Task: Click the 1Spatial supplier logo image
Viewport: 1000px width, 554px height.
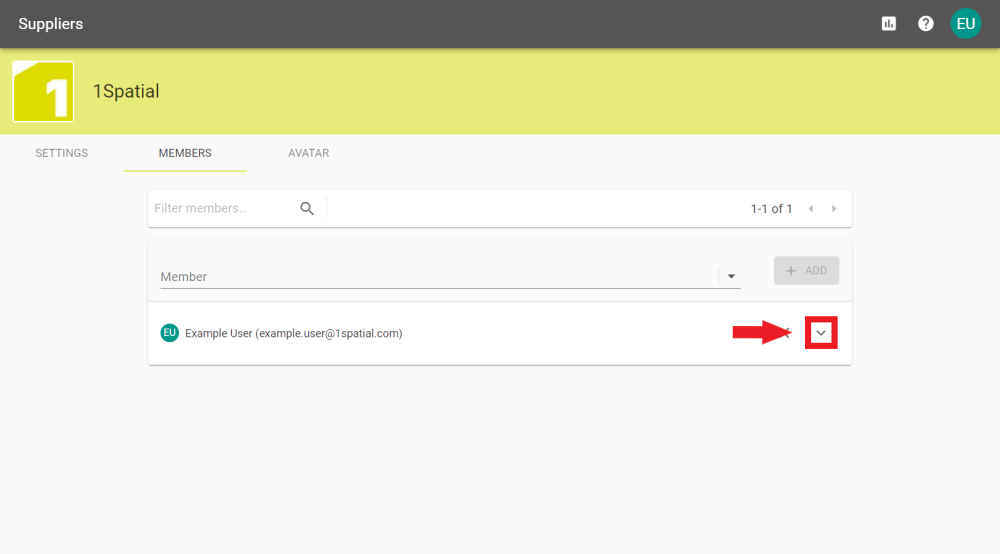Action: 43,91
